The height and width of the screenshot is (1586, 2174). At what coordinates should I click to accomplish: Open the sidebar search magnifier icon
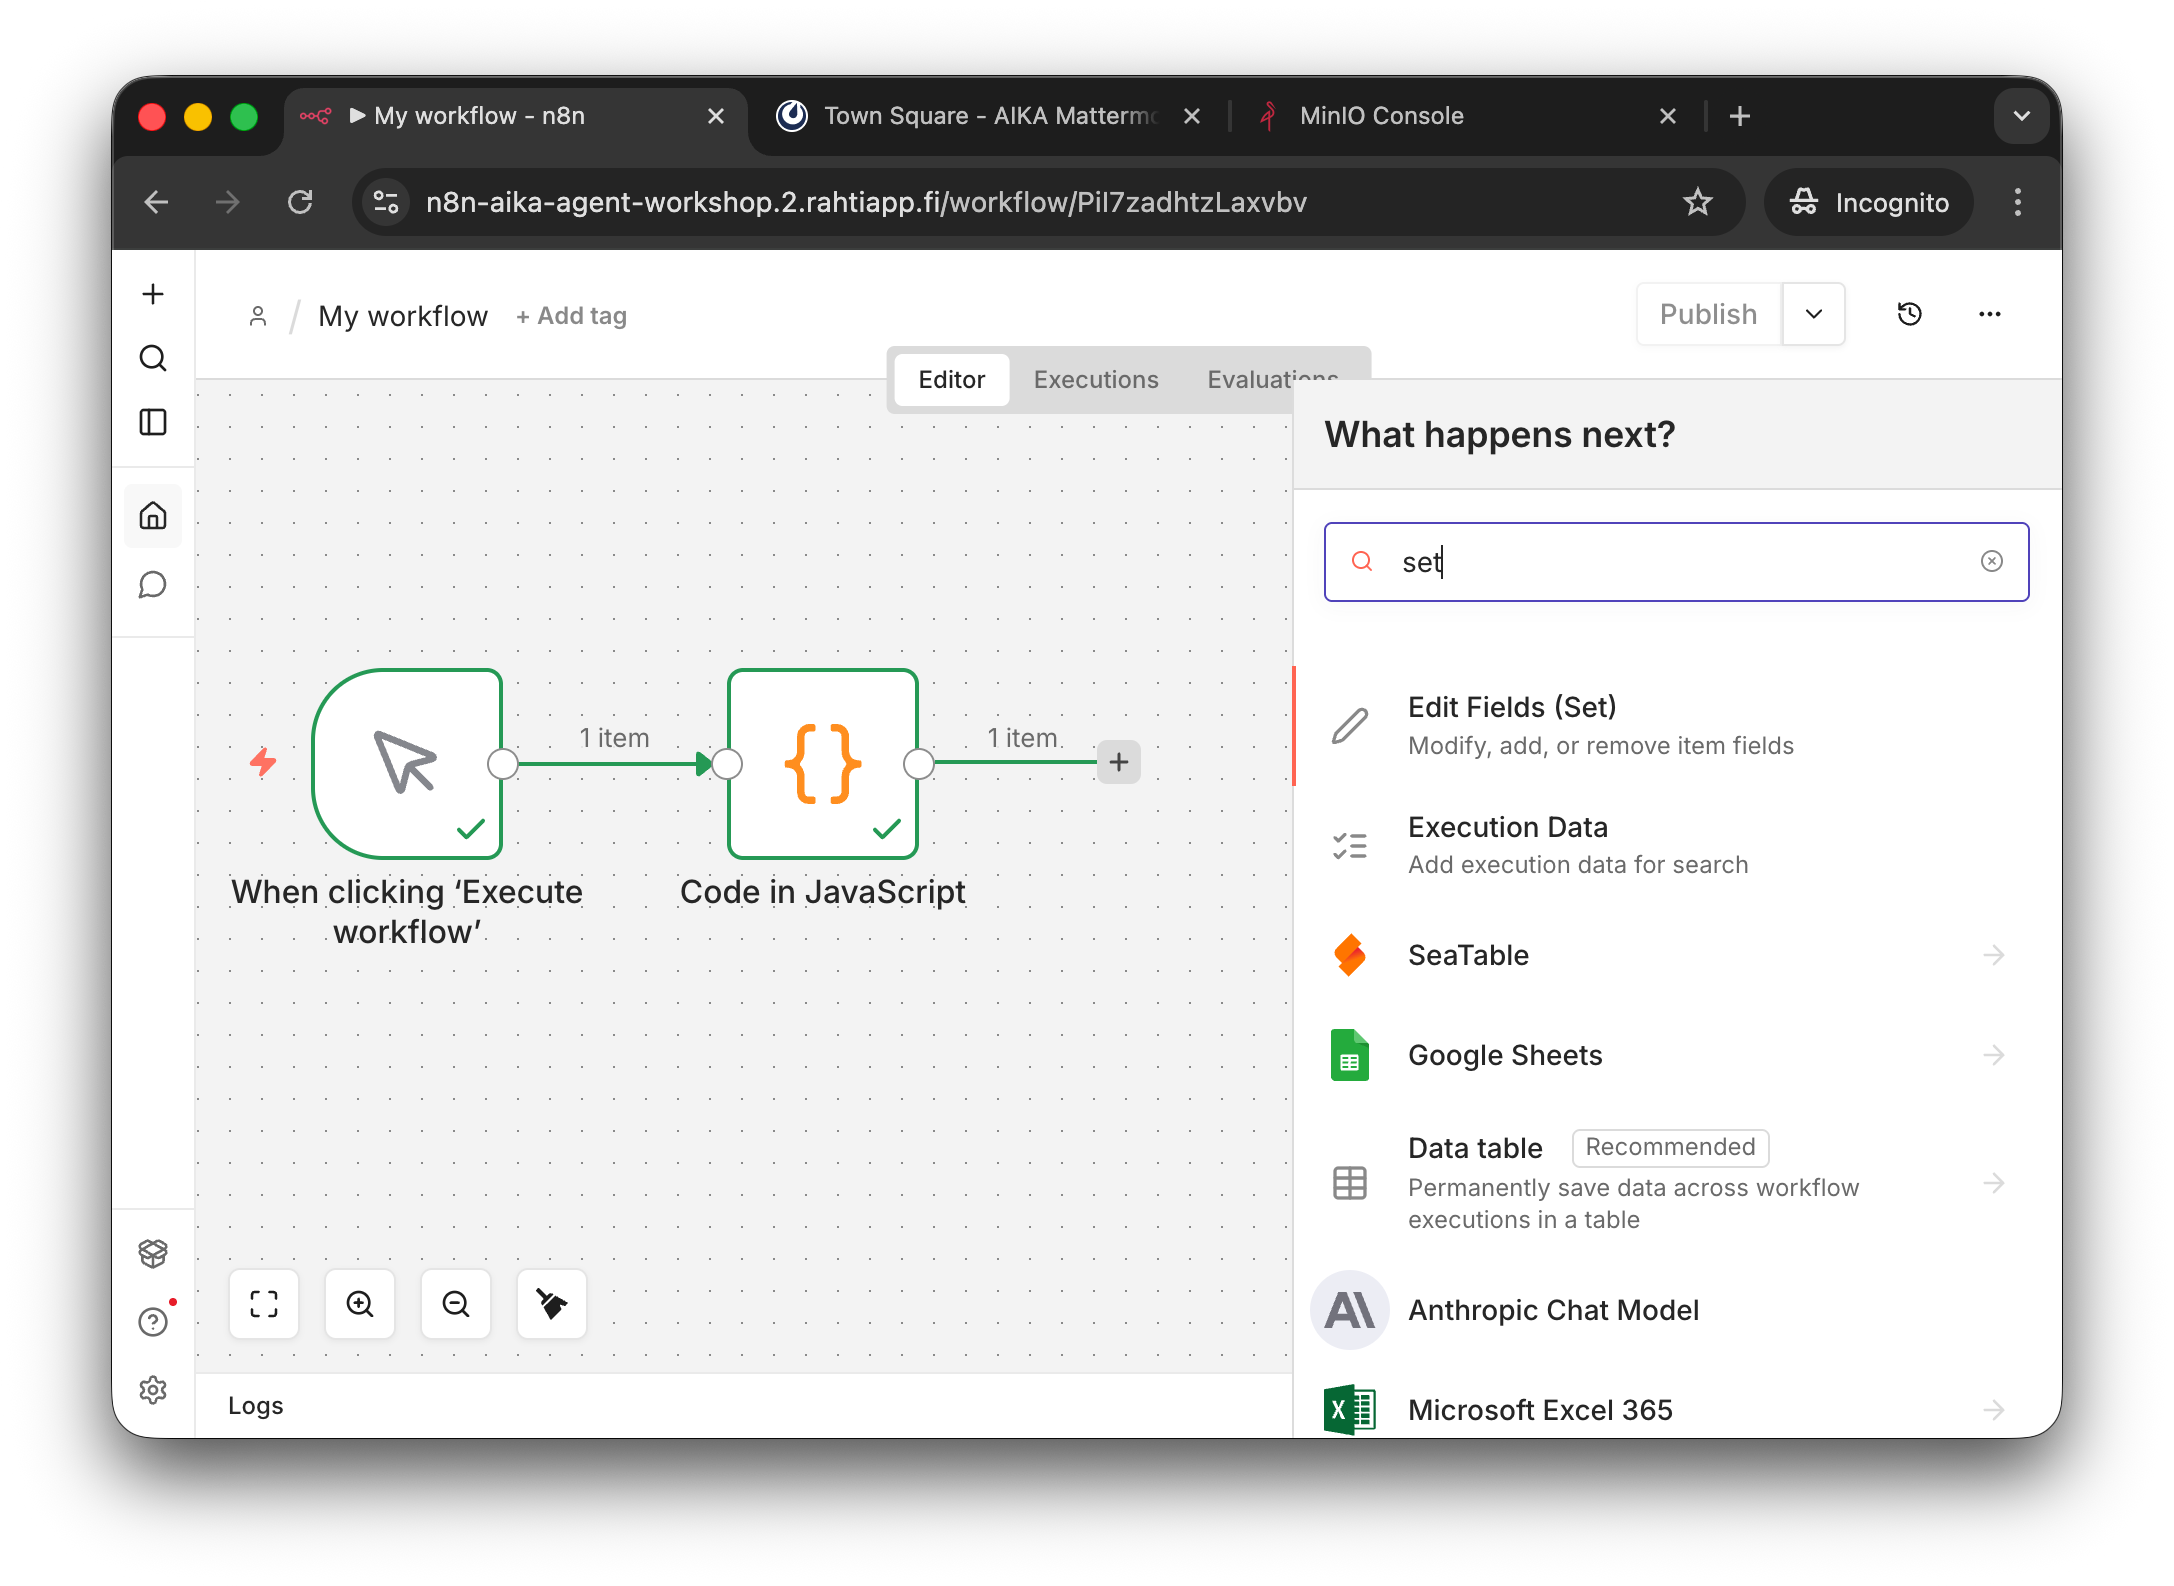point(153,358)
